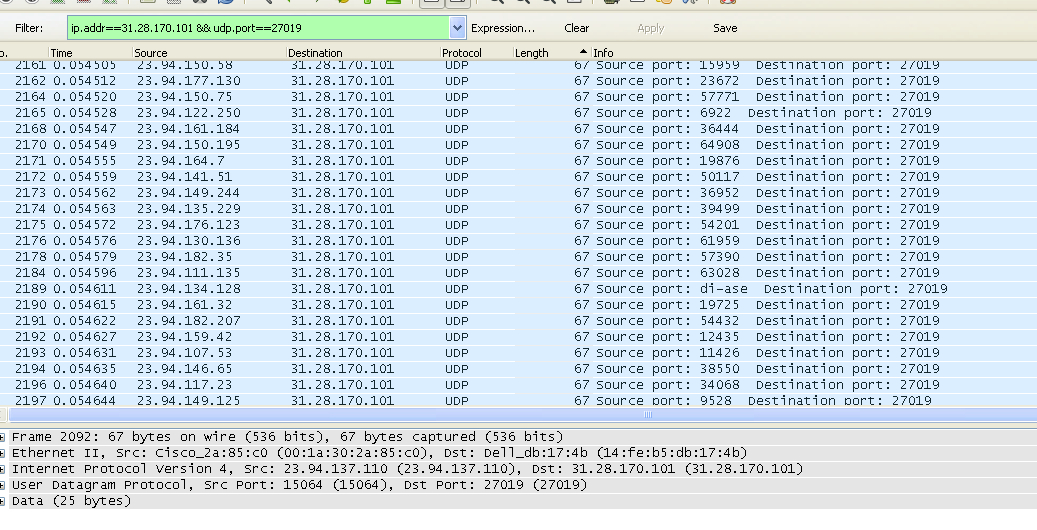Select packet 2194 with source port 38550
This screenshot has height=530, width=1037.
518,369
